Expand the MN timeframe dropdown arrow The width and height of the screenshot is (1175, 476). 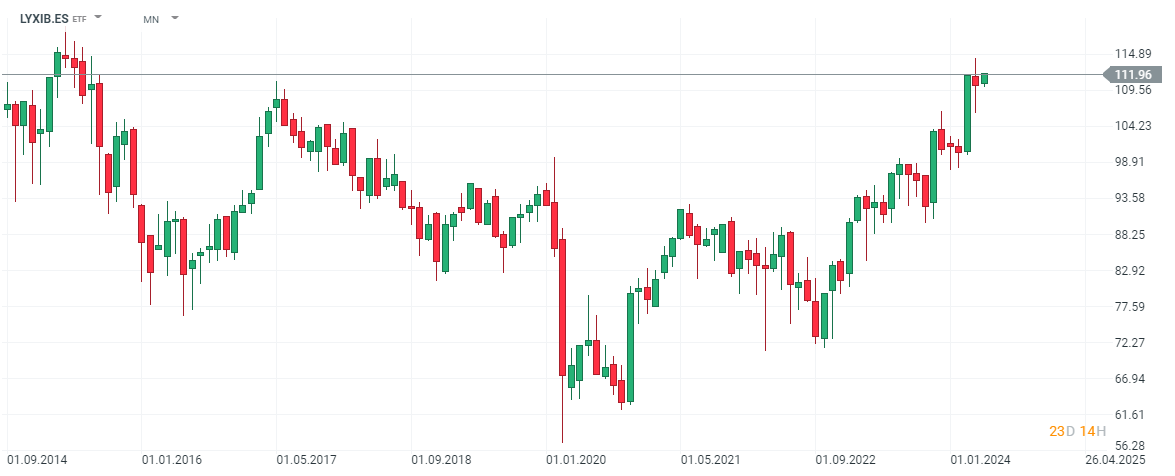point(175,18)
